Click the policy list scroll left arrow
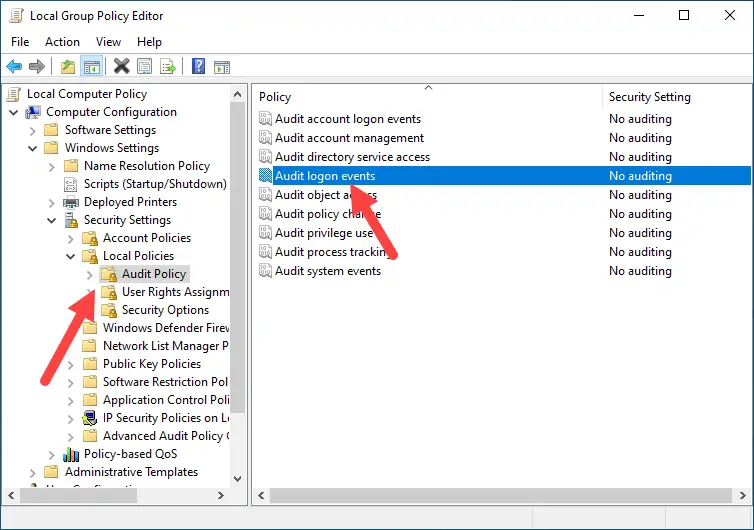The image size is (754, 530). click(x=261, y=495)
